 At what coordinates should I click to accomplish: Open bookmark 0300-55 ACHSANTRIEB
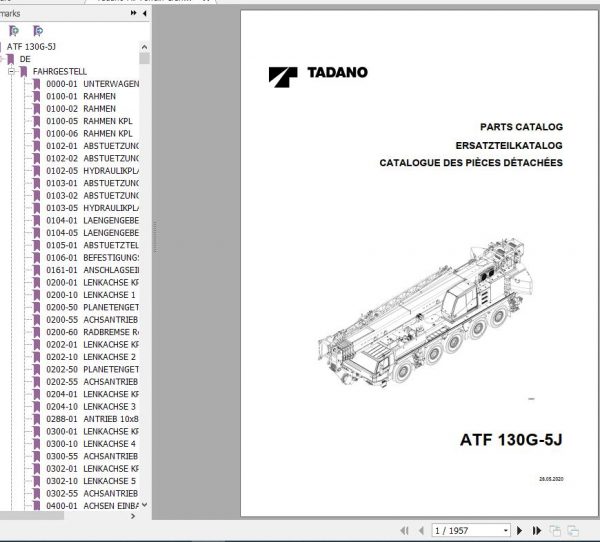click(92, 456)
